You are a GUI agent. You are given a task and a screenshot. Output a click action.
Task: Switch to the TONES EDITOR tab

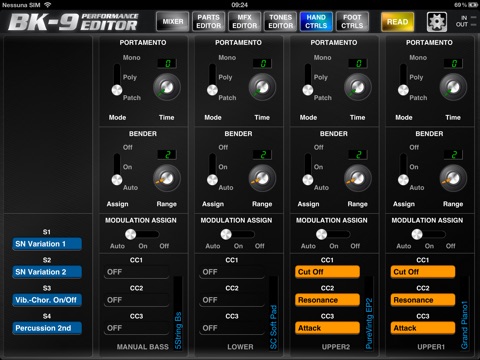click(281, 22)
